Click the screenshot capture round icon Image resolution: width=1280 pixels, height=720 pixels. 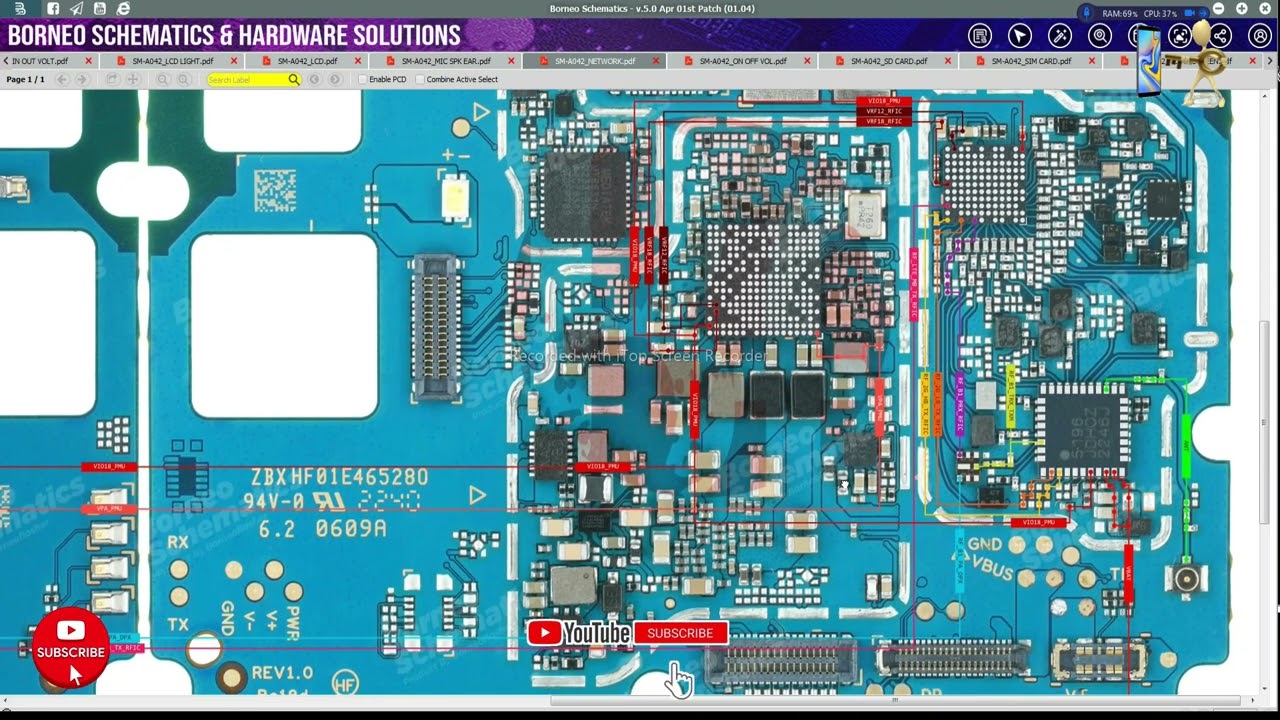pos(1180,36)
